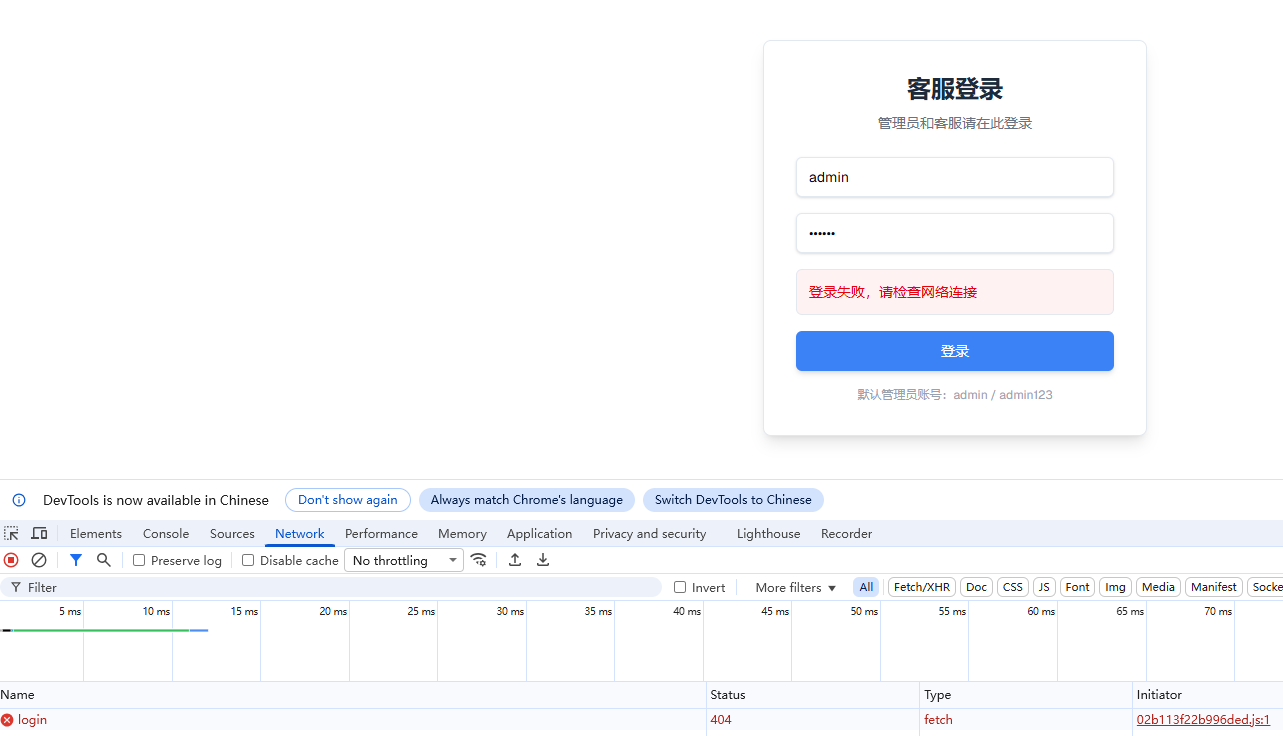
Task: Open the Recorder tab
Action: [846, 534]
